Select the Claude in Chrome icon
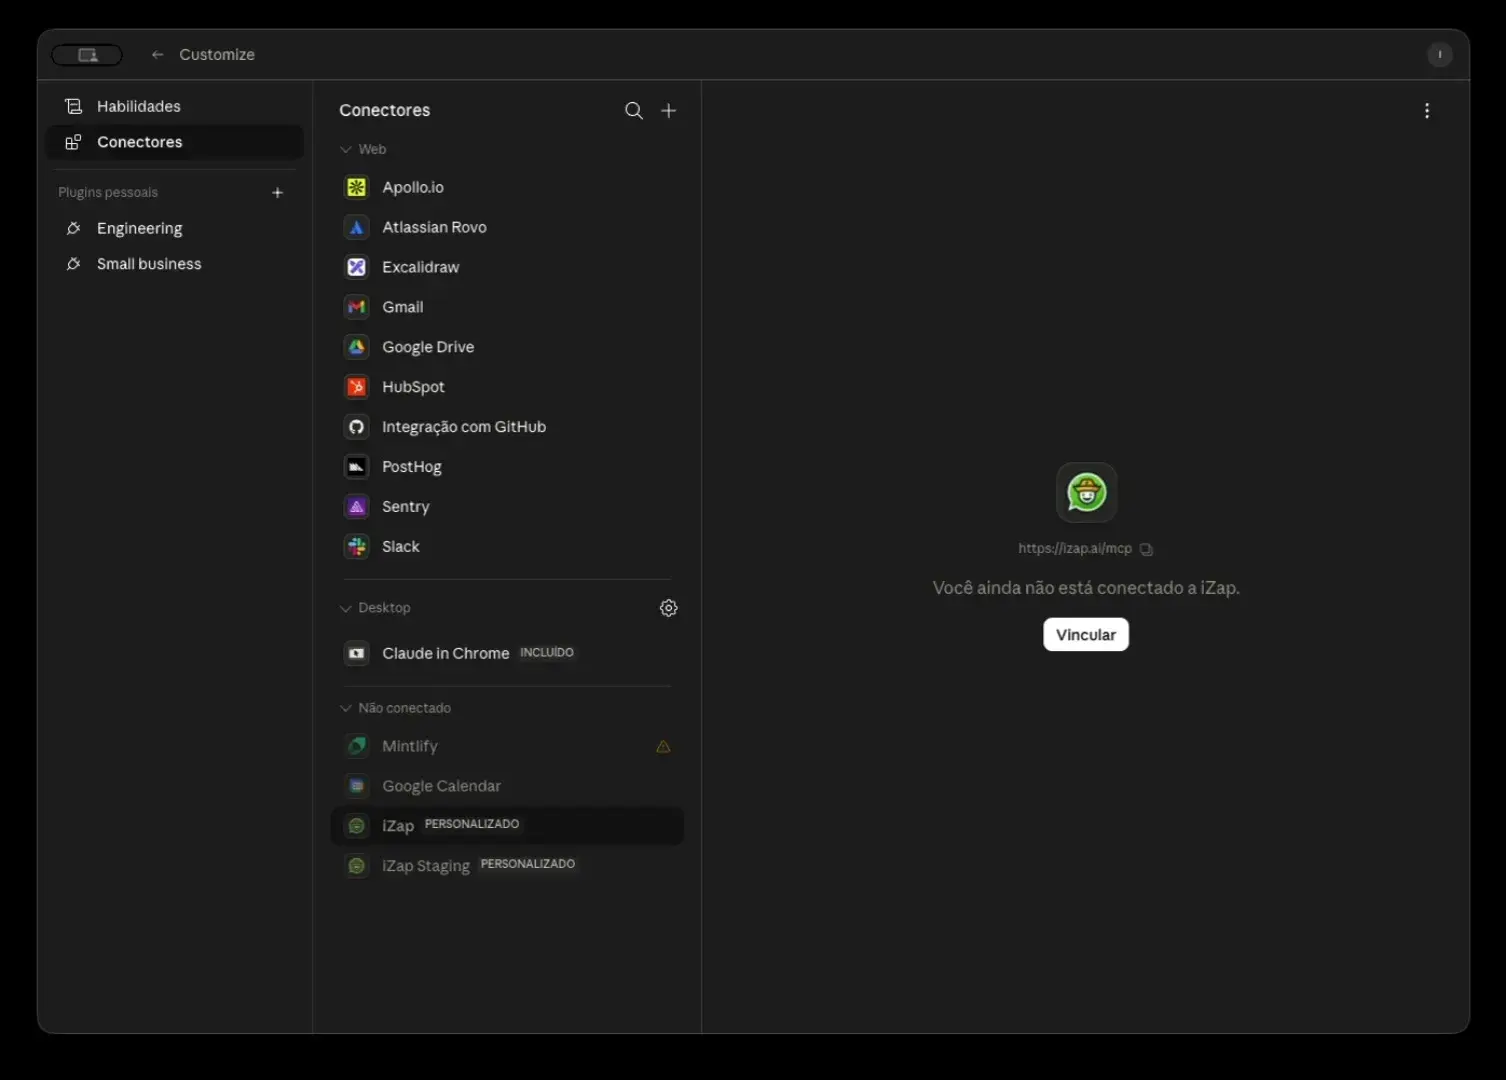 pyautogui.click(x=357, y=653)
